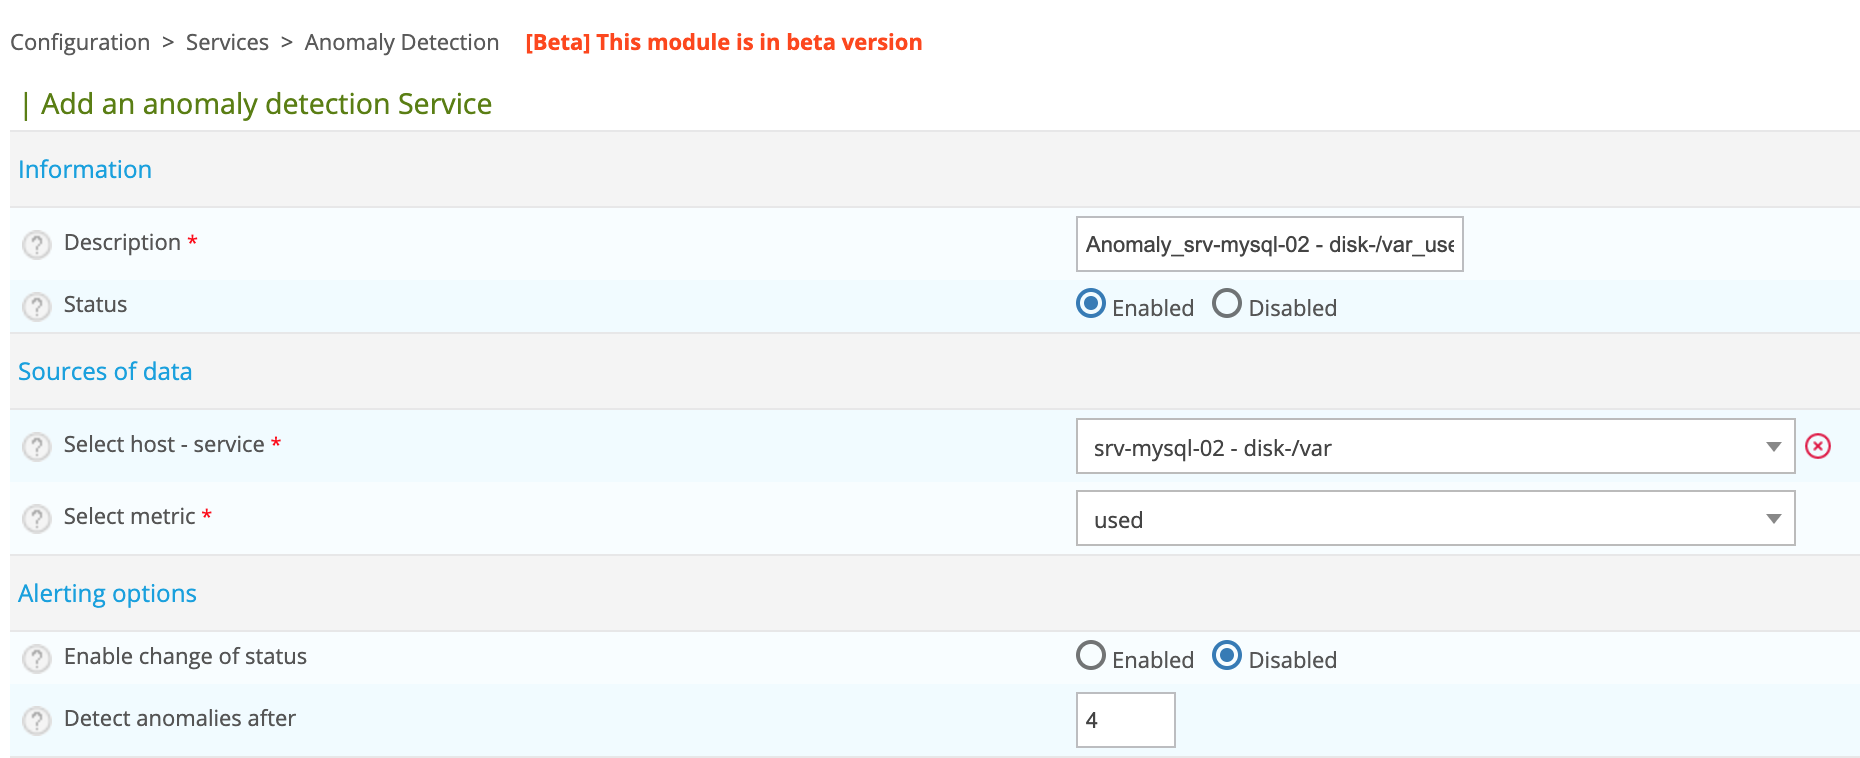The width and height of the screenshot is (1860, 758).
Task: Go to Configuration breadcrumb
Action: (x=80, y=42)
